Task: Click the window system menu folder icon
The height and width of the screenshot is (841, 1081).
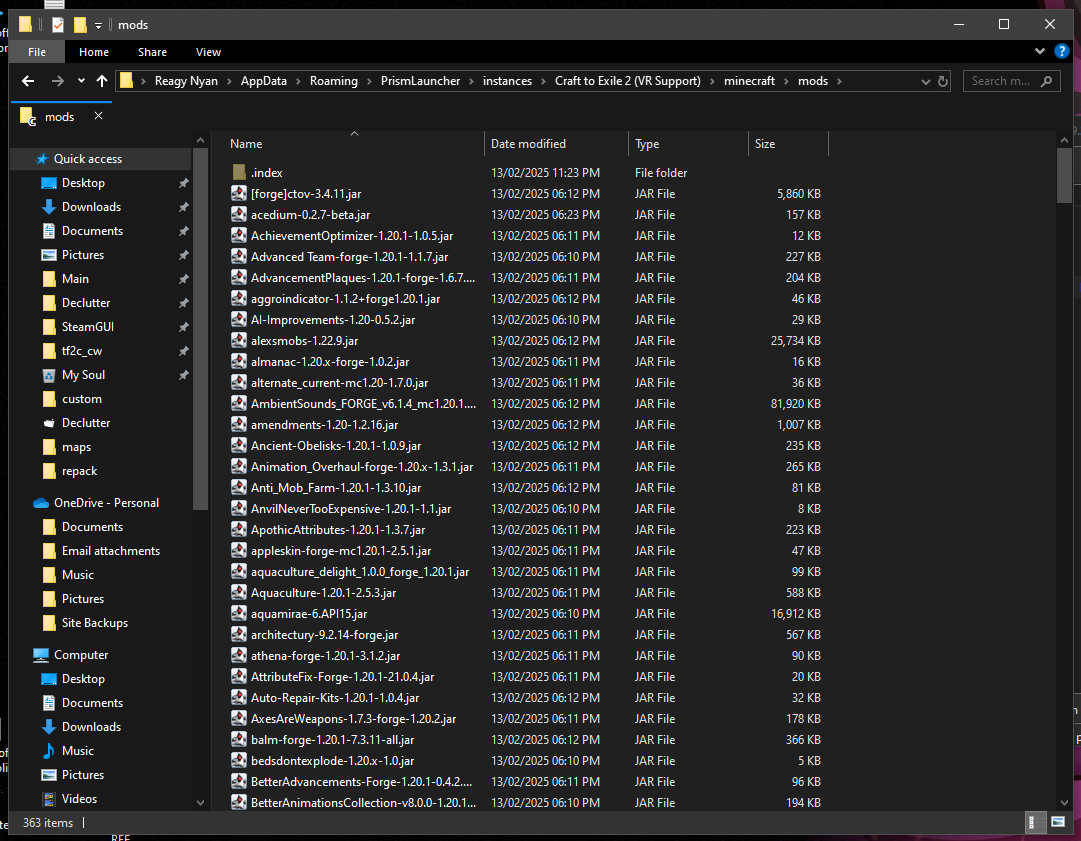Action: click(26, 25)
